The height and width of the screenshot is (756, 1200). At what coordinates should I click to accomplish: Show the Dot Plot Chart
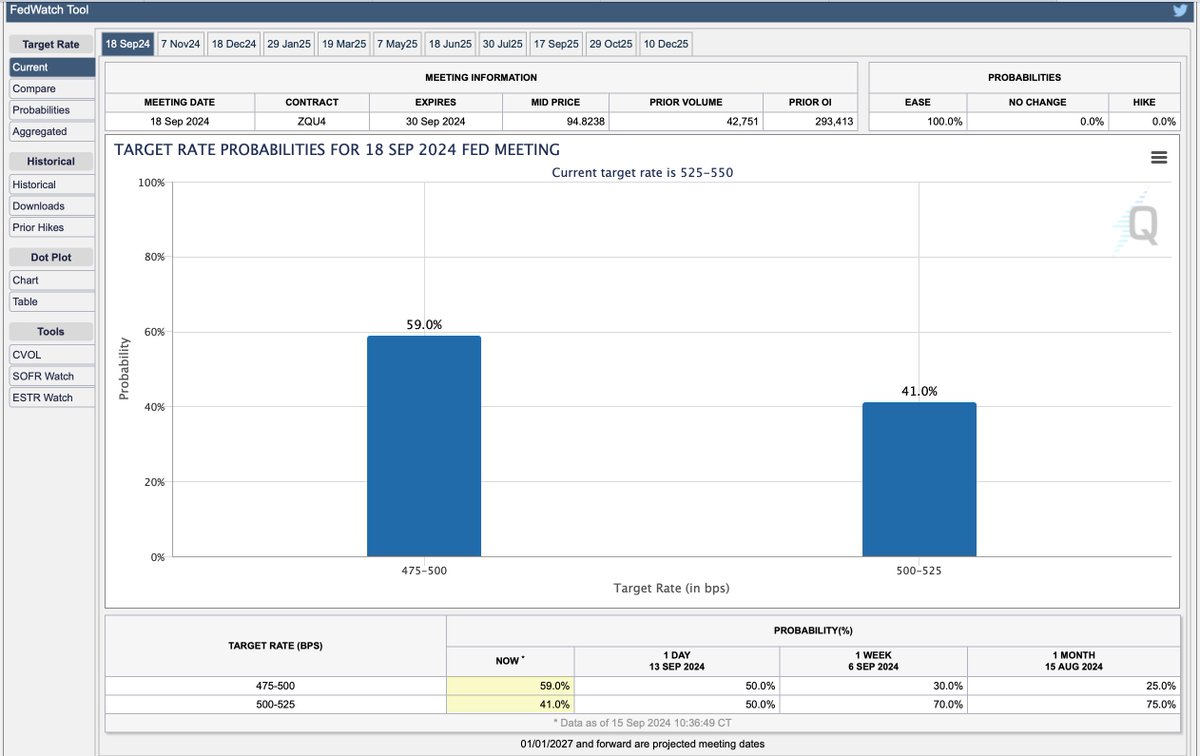pos(52,280)
